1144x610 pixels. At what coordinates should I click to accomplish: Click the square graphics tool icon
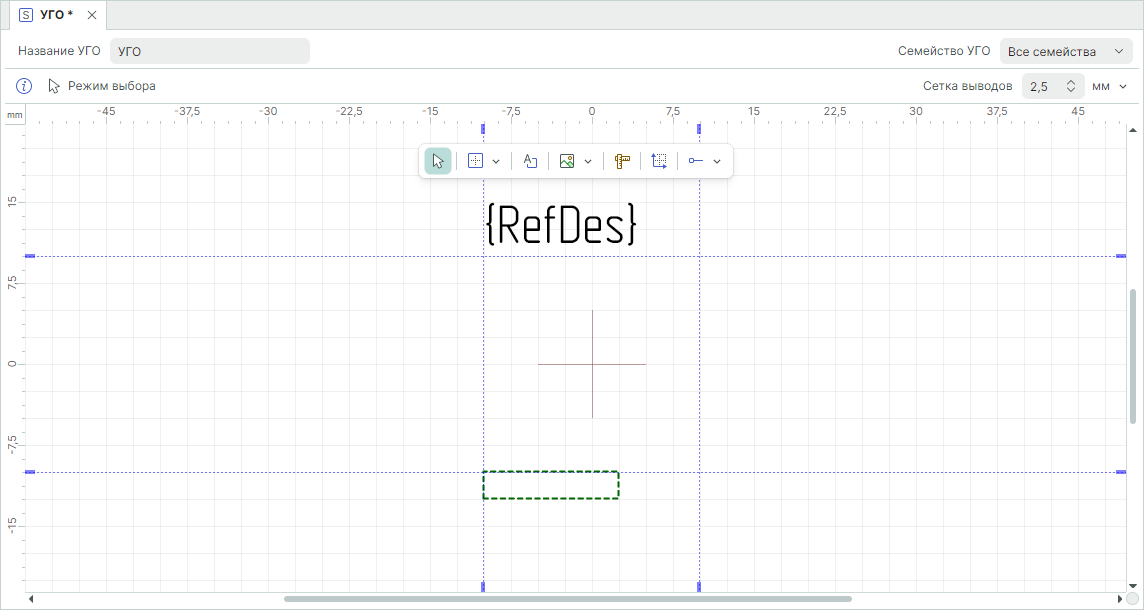[x=476, y=161]
